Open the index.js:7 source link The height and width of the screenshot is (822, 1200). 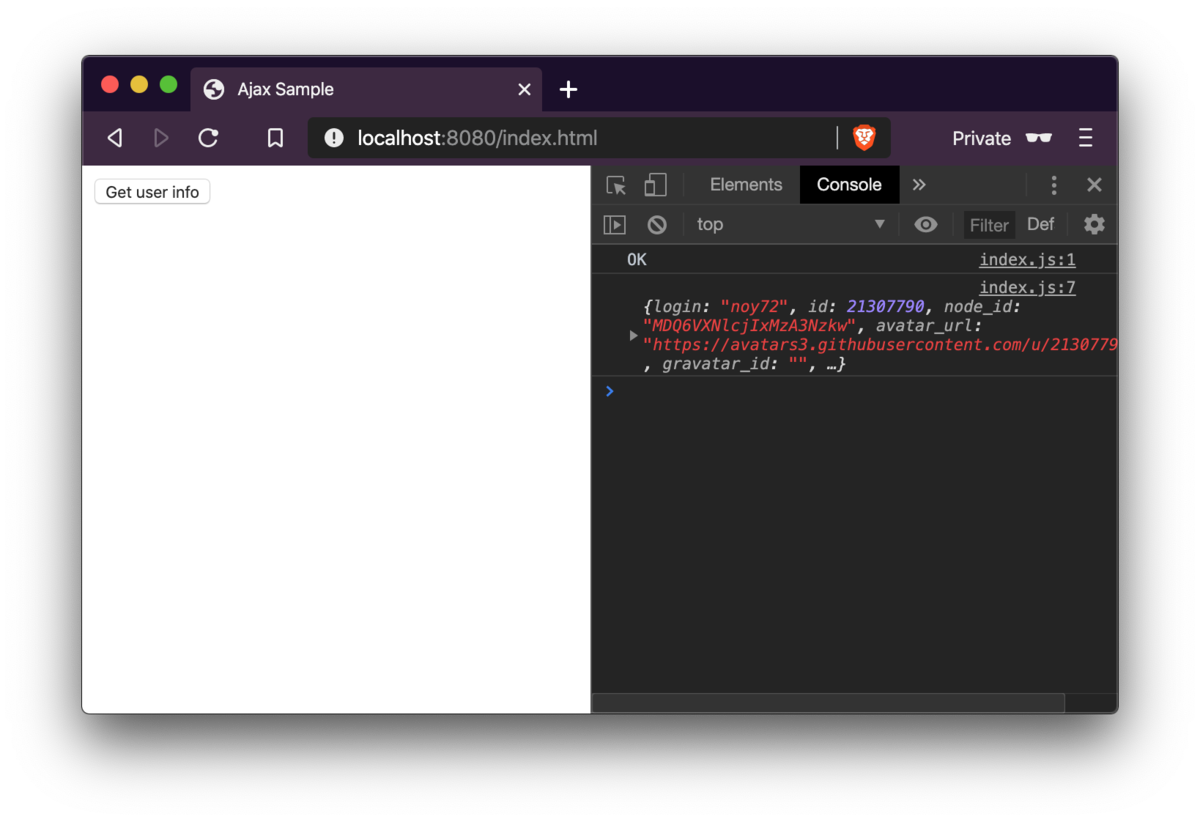(x=1027, y=288)
